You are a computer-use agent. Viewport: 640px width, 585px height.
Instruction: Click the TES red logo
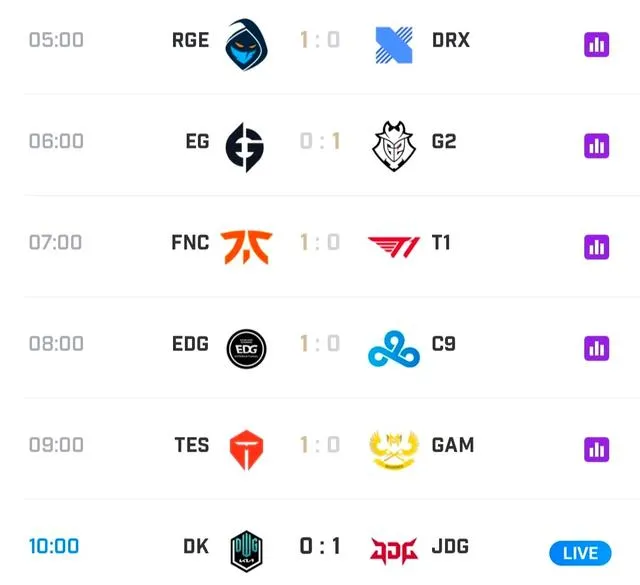pos(245,446)
